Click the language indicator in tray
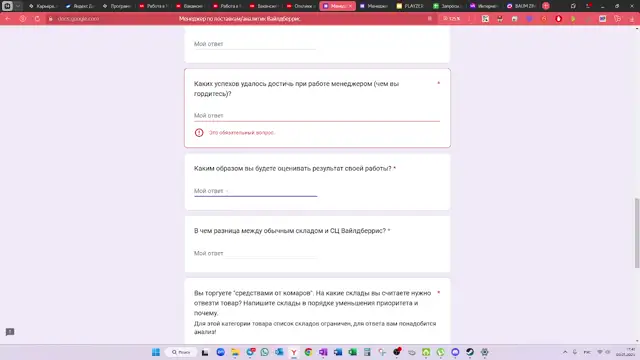Screen dimensions: 640x360 click(x=587, y=352)
